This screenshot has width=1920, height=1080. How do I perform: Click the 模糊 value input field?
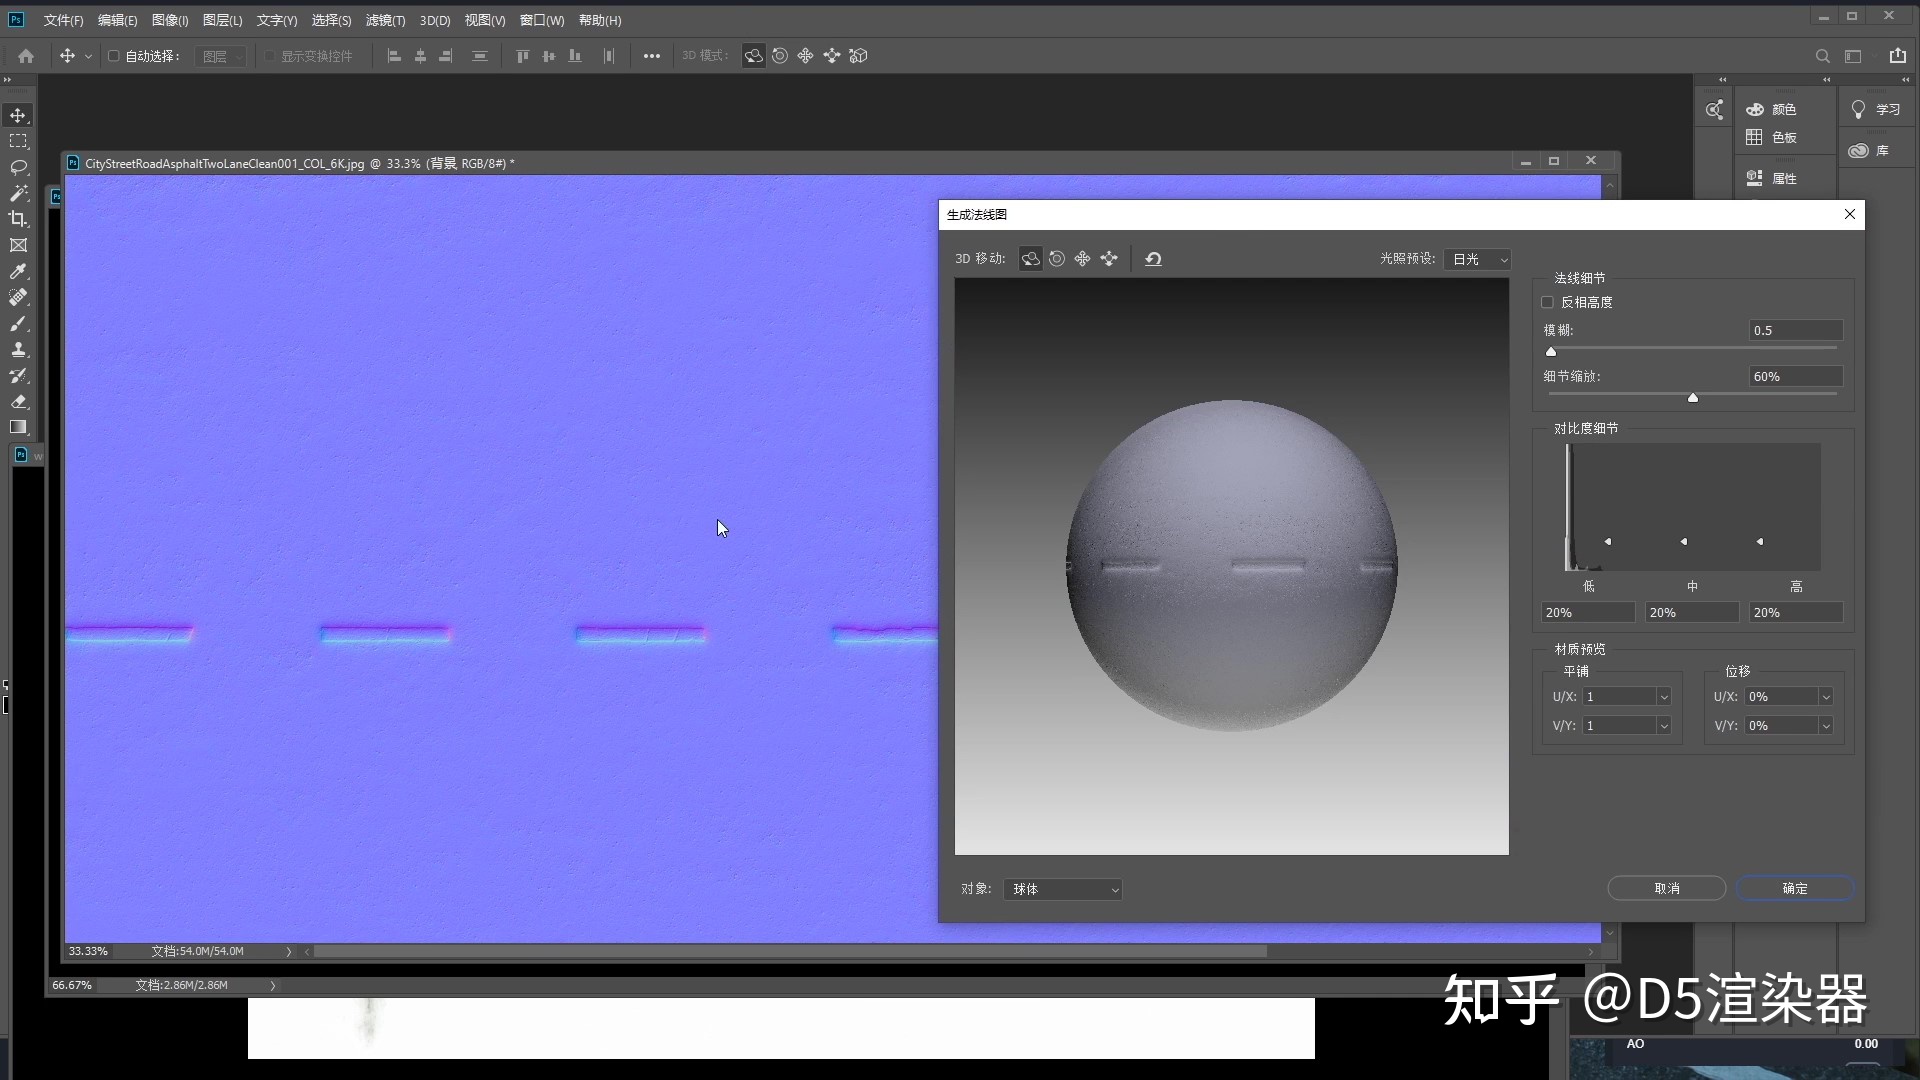[1795, 330]
